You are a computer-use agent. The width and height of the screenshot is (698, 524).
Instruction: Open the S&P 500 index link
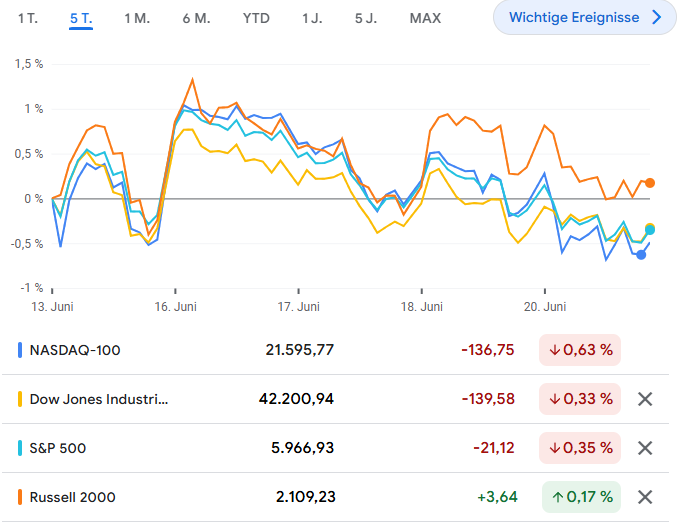[58, 448]
